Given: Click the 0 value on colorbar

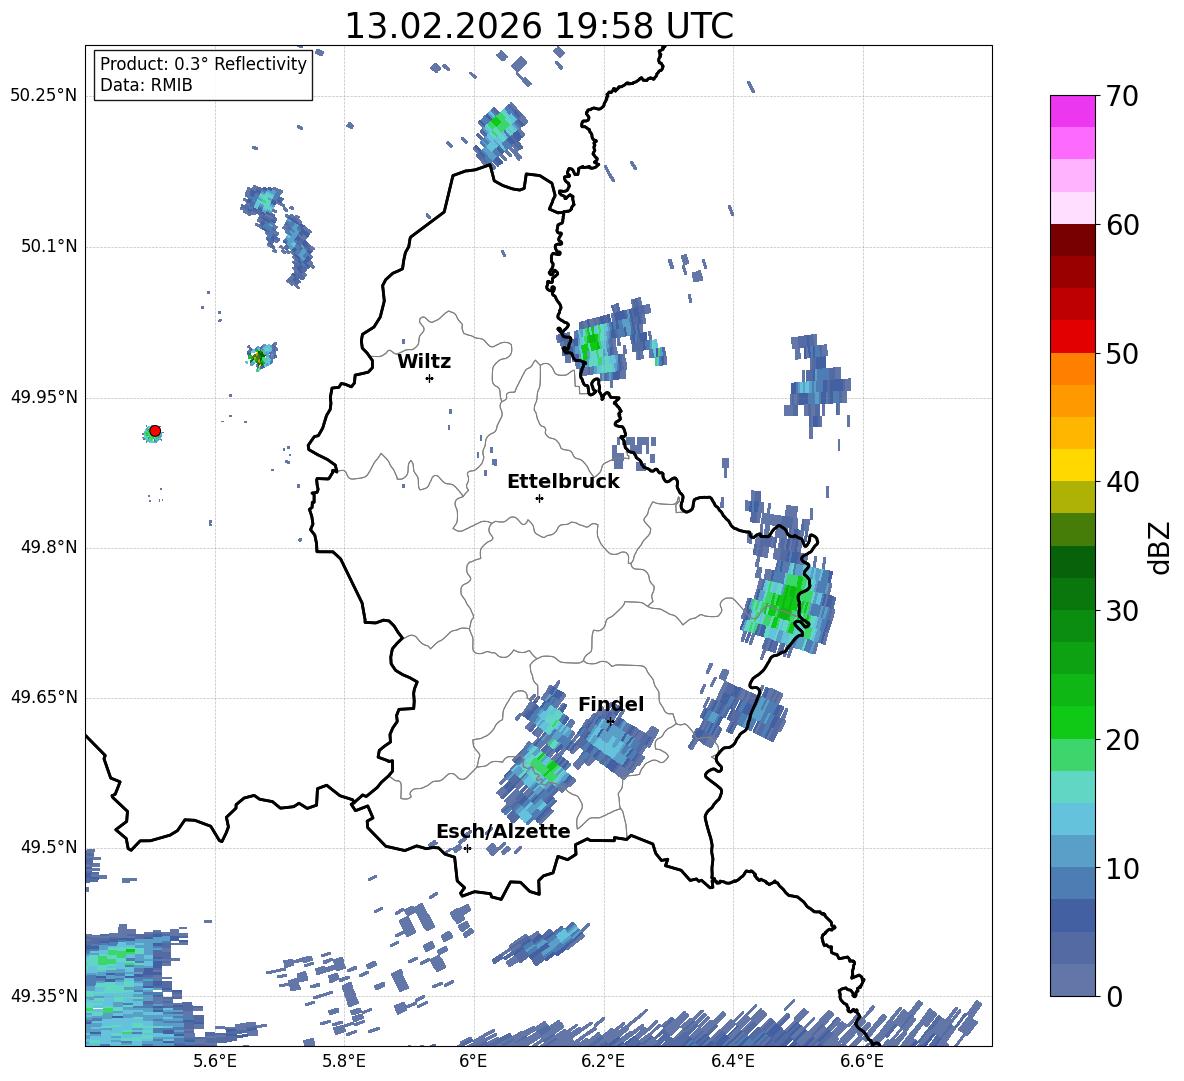Looking at the screenshot, I should 1114,996.
